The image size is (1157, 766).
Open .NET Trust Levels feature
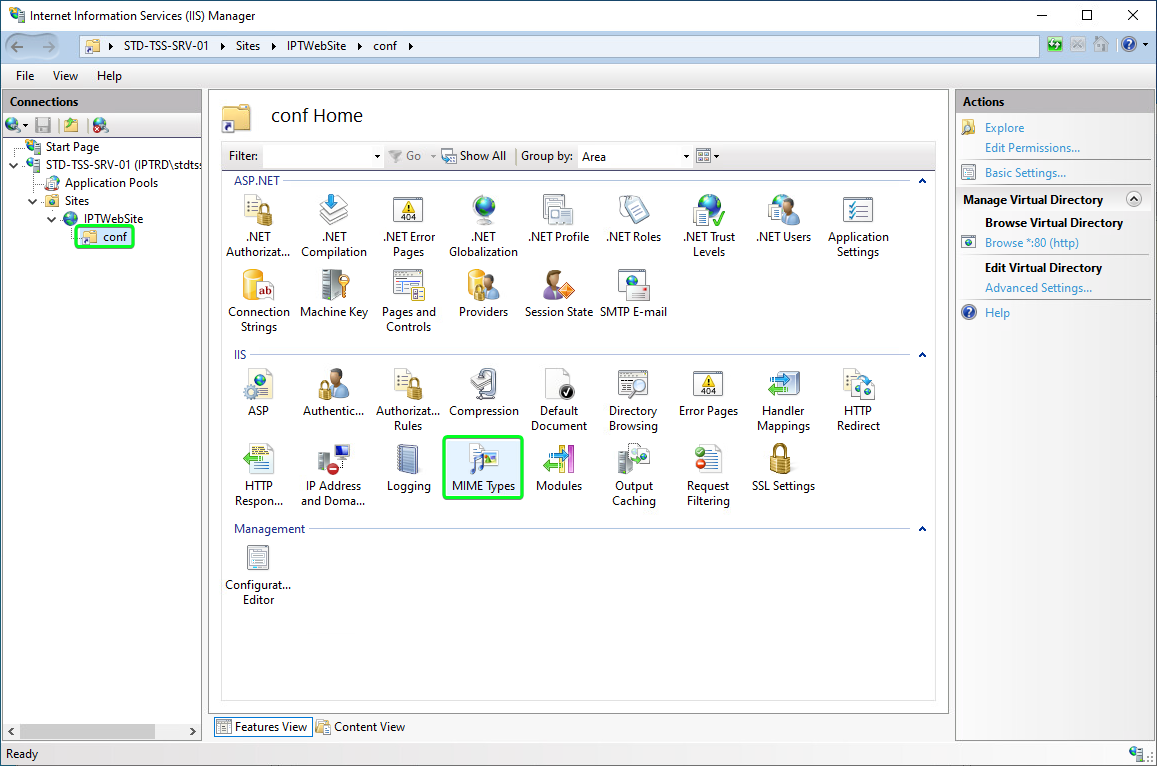pos(708,227)
